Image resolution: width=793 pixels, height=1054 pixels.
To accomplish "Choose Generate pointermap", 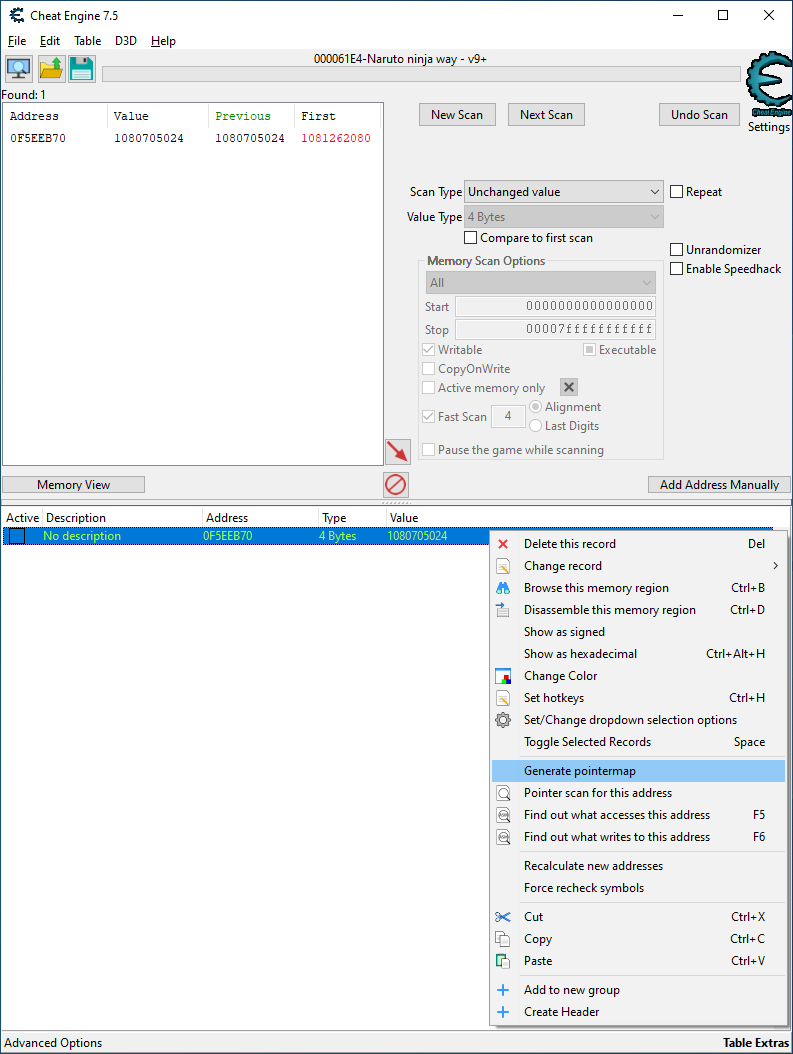I will click(x=638, y=771).
